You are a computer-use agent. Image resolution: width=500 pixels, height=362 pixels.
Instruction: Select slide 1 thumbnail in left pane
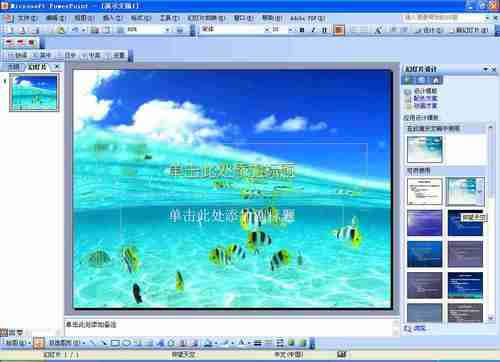34,93
